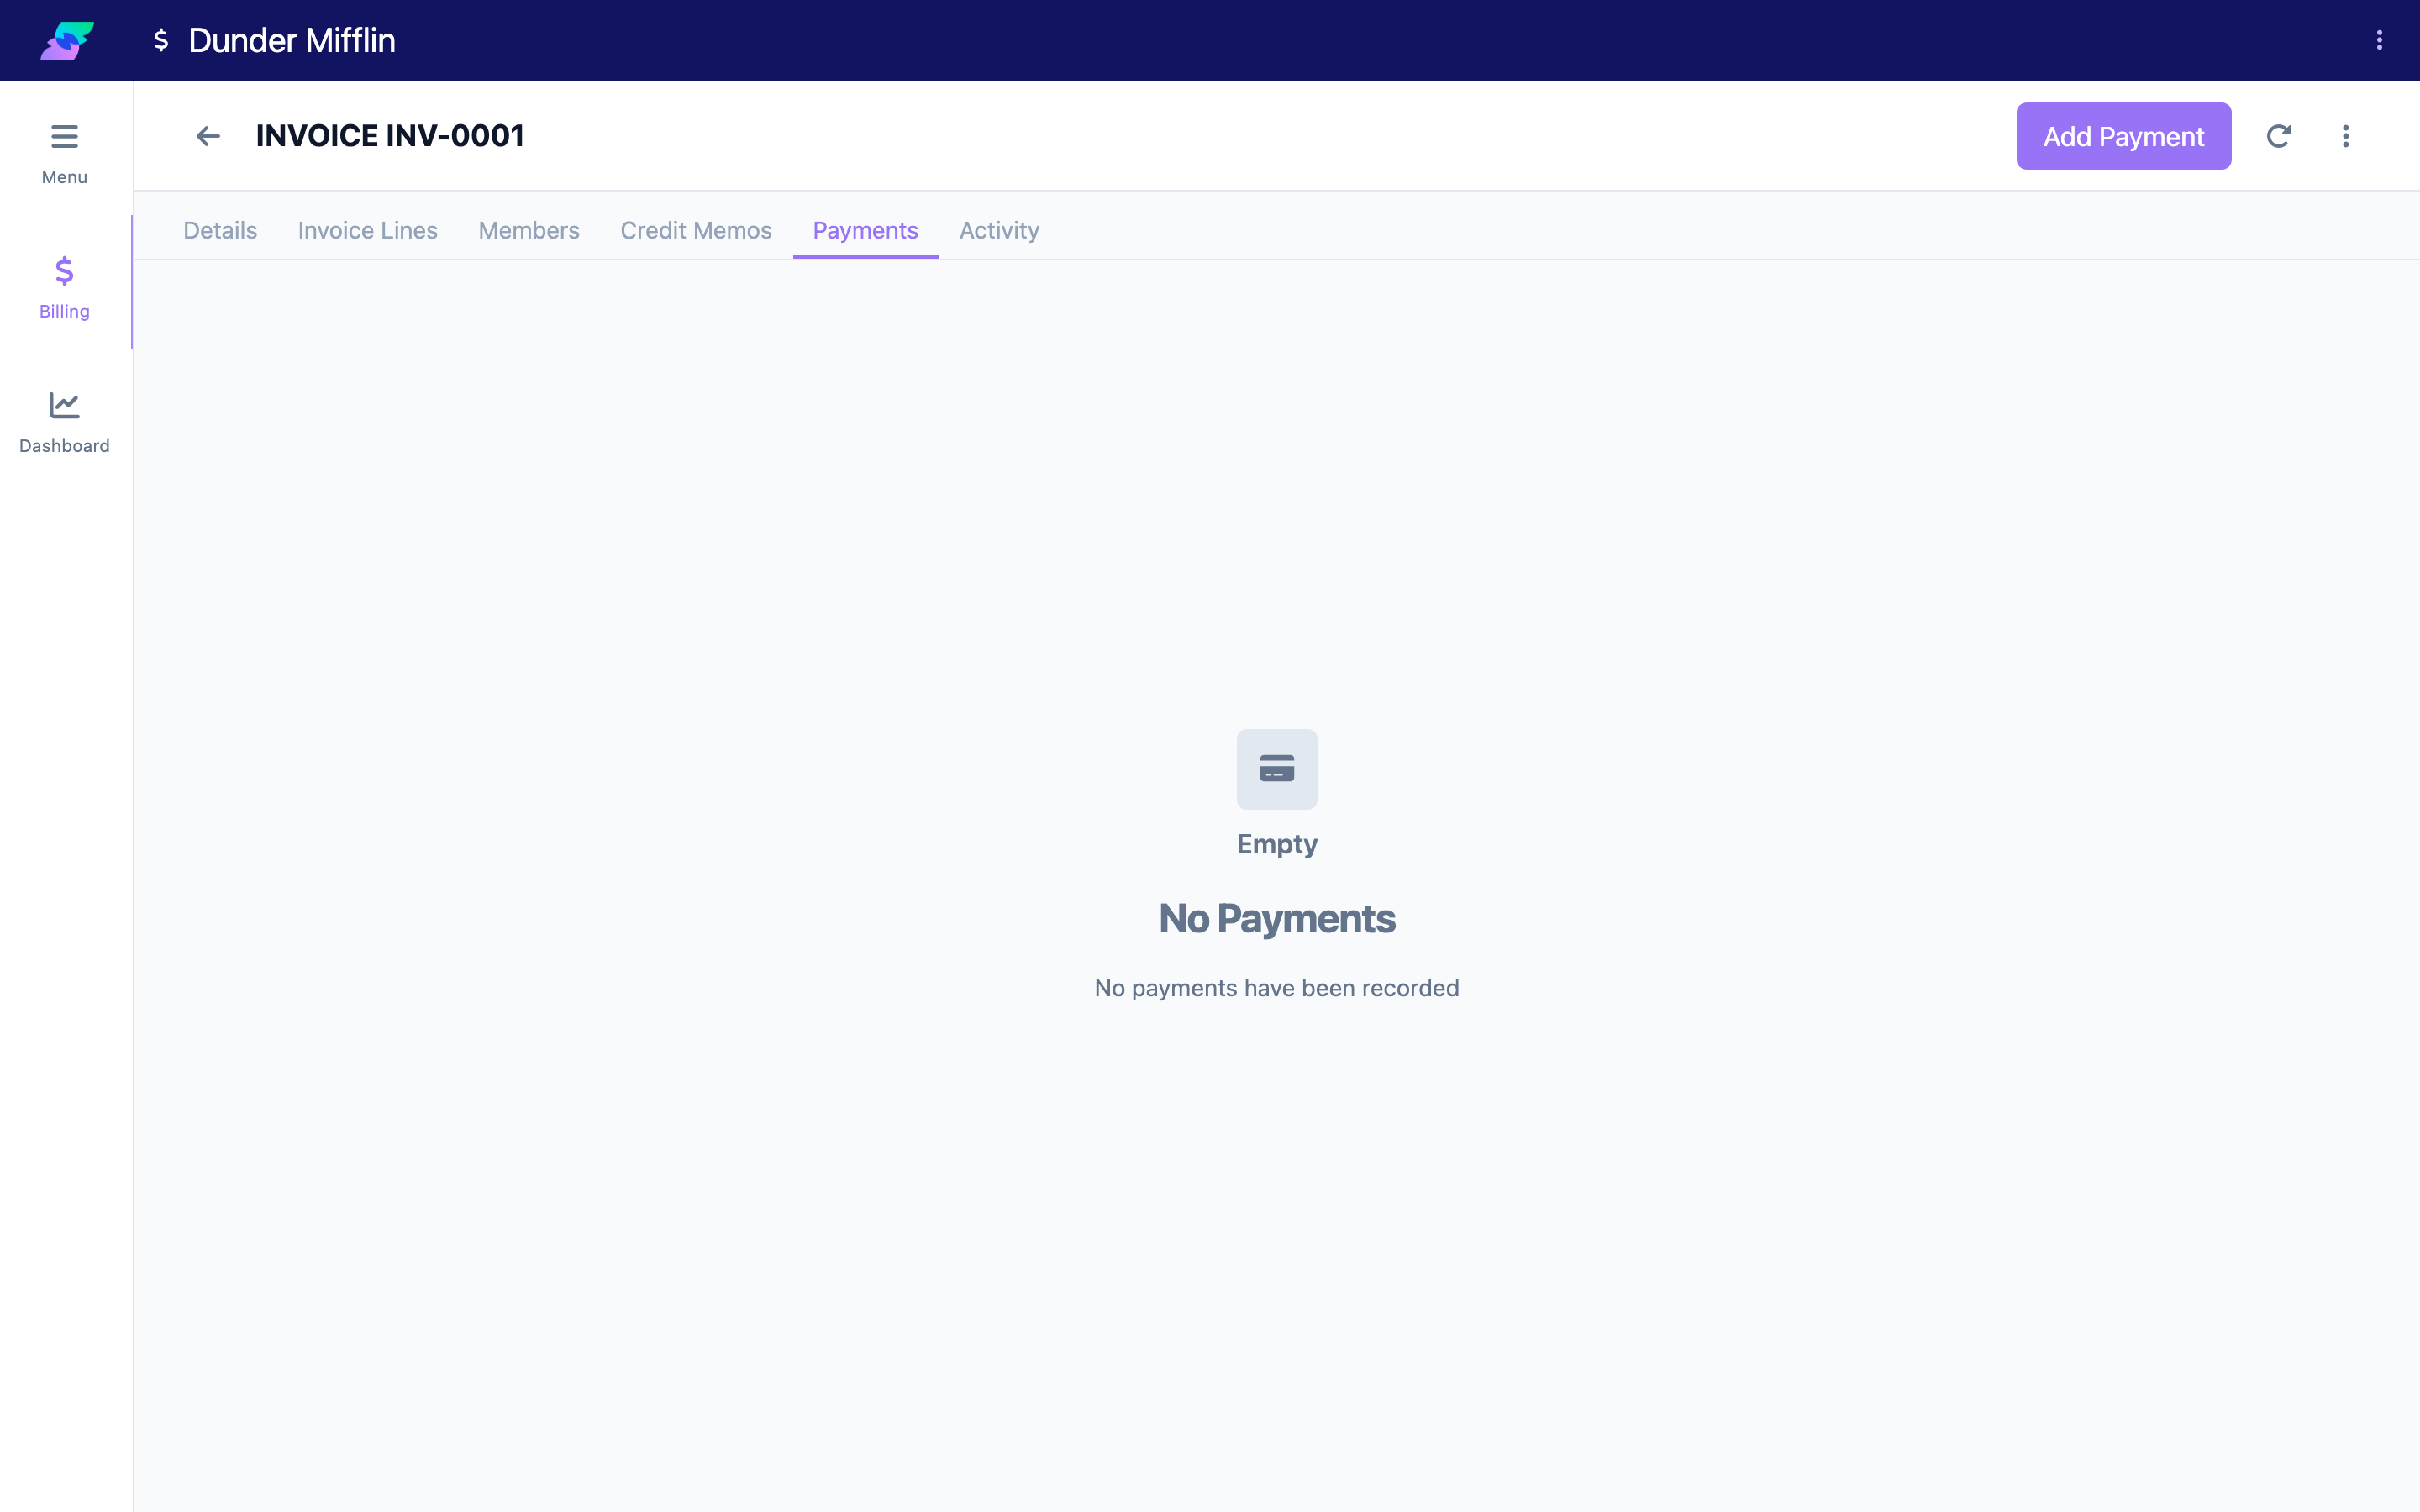Viewport: 2420px width, 1512px height.
Task: Click the 'Empty' label
Action: tap(1277, 844)
